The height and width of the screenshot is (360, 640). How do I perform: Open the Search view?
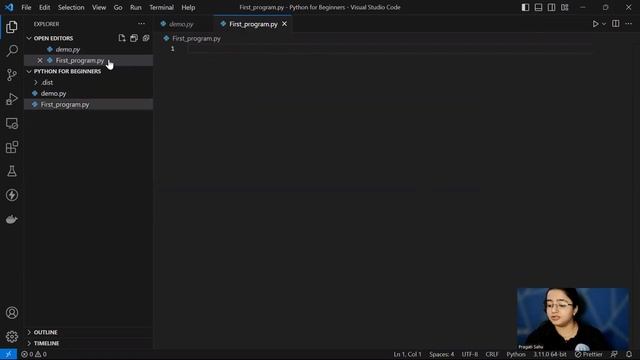[x=12, y=51]
